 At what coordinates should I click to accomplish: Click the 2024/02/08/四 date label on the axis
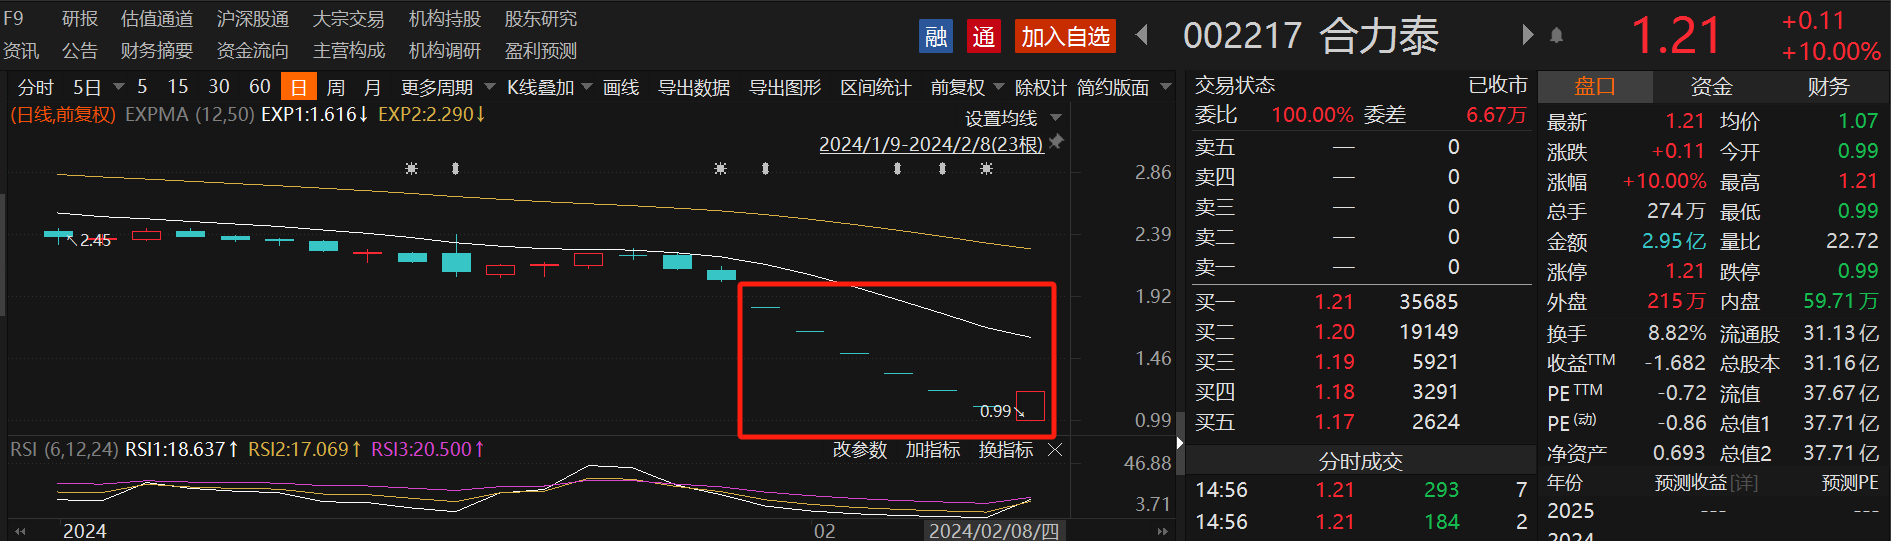pos(994,531)
